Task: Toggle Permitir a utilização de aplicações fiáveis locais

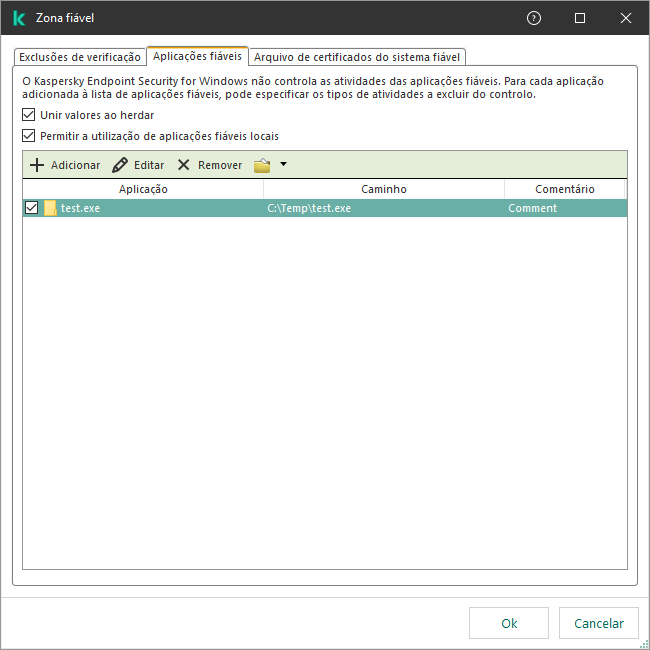Action: (x=28, y=136)
